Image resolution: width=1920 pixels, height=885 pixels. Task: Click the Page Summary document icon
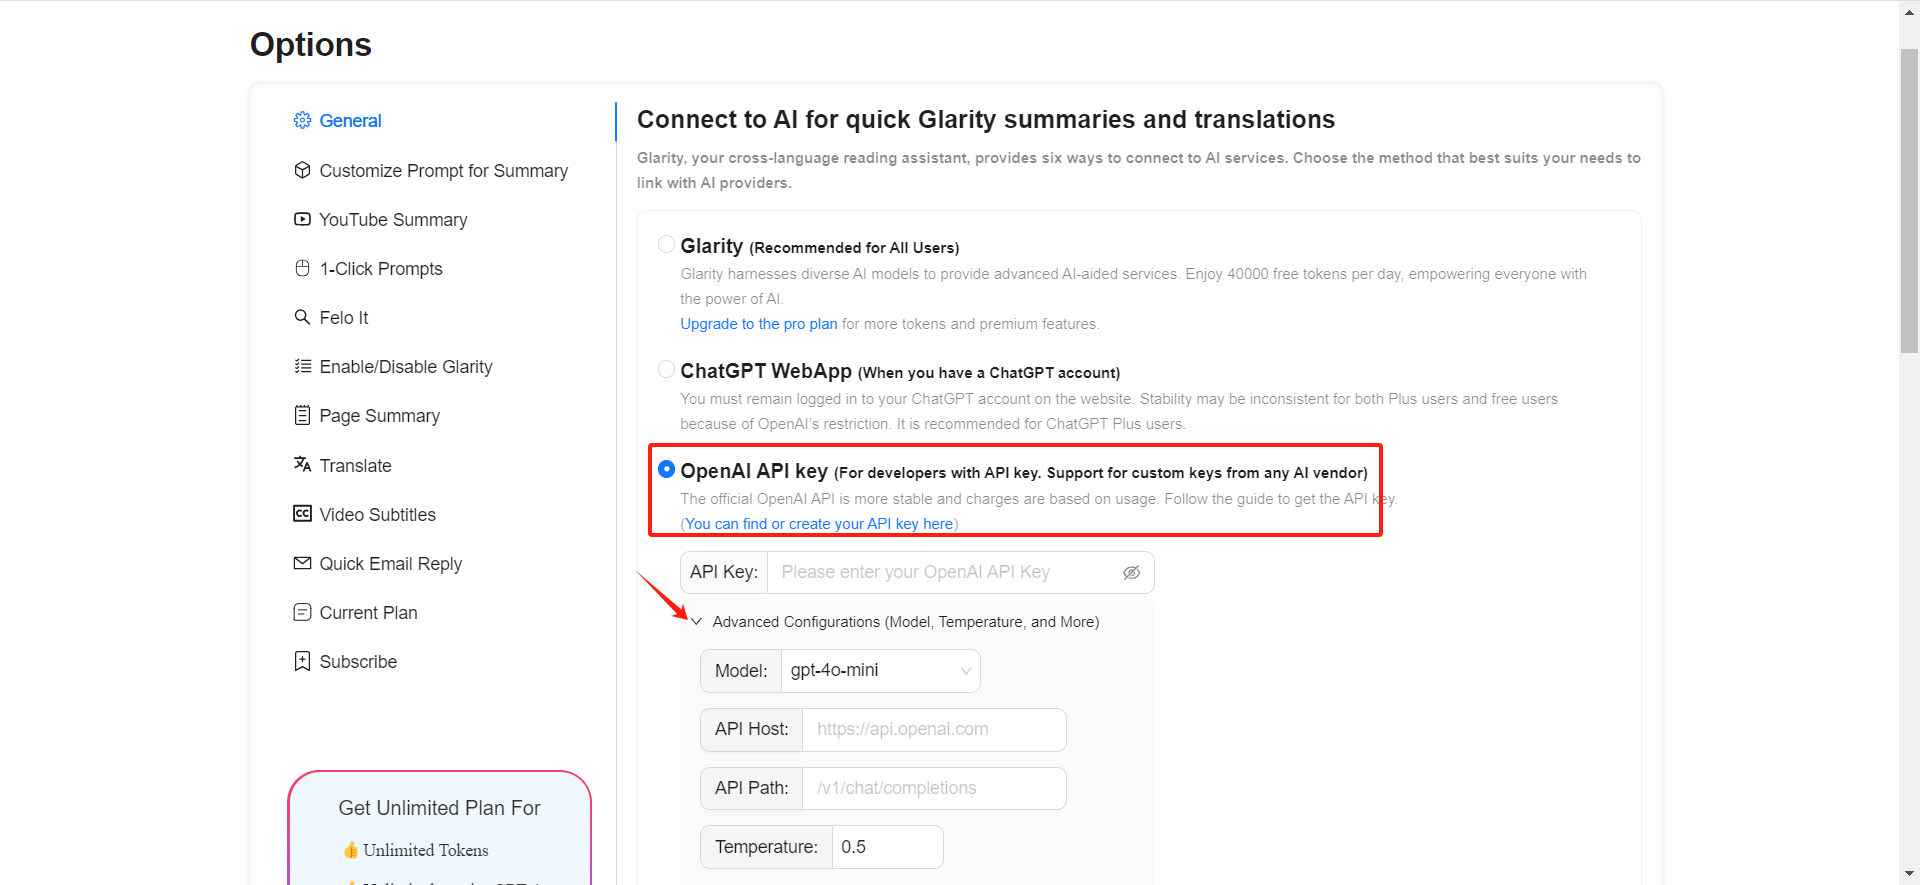(x=302, y=415)
